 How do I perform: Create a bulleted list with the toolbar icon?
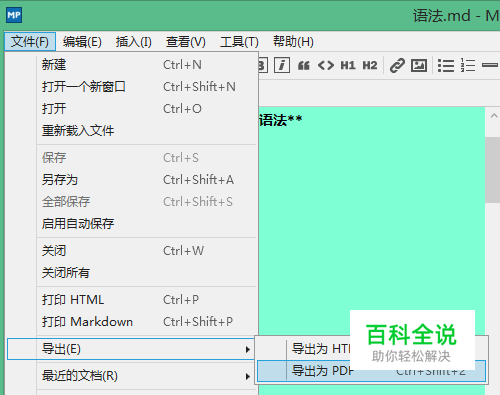[446, 65]
